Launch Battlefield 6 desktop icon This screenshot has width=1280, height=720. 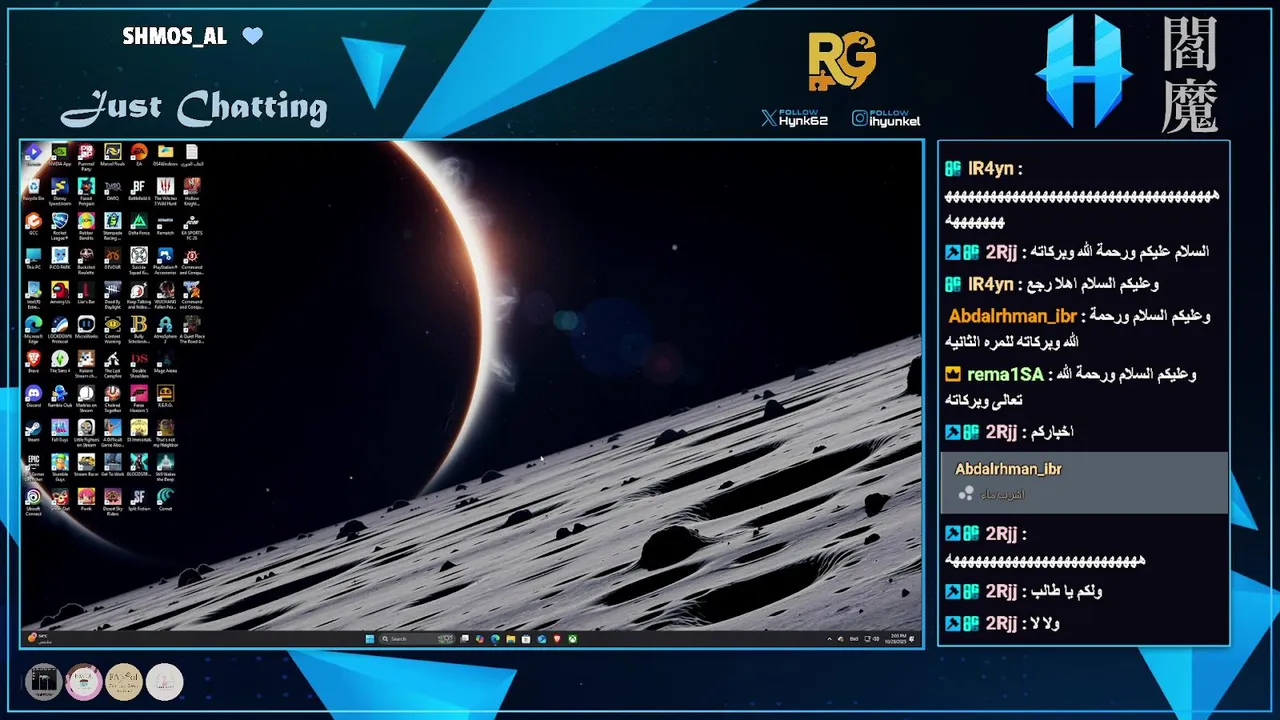pyautogui.click(x=139, y=189)
